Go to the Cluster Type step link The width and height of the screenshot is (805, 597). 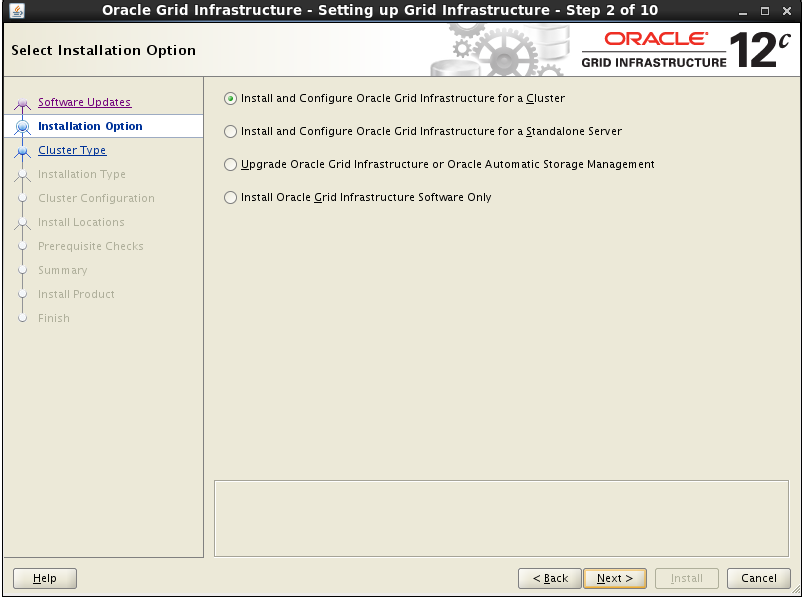72,150
